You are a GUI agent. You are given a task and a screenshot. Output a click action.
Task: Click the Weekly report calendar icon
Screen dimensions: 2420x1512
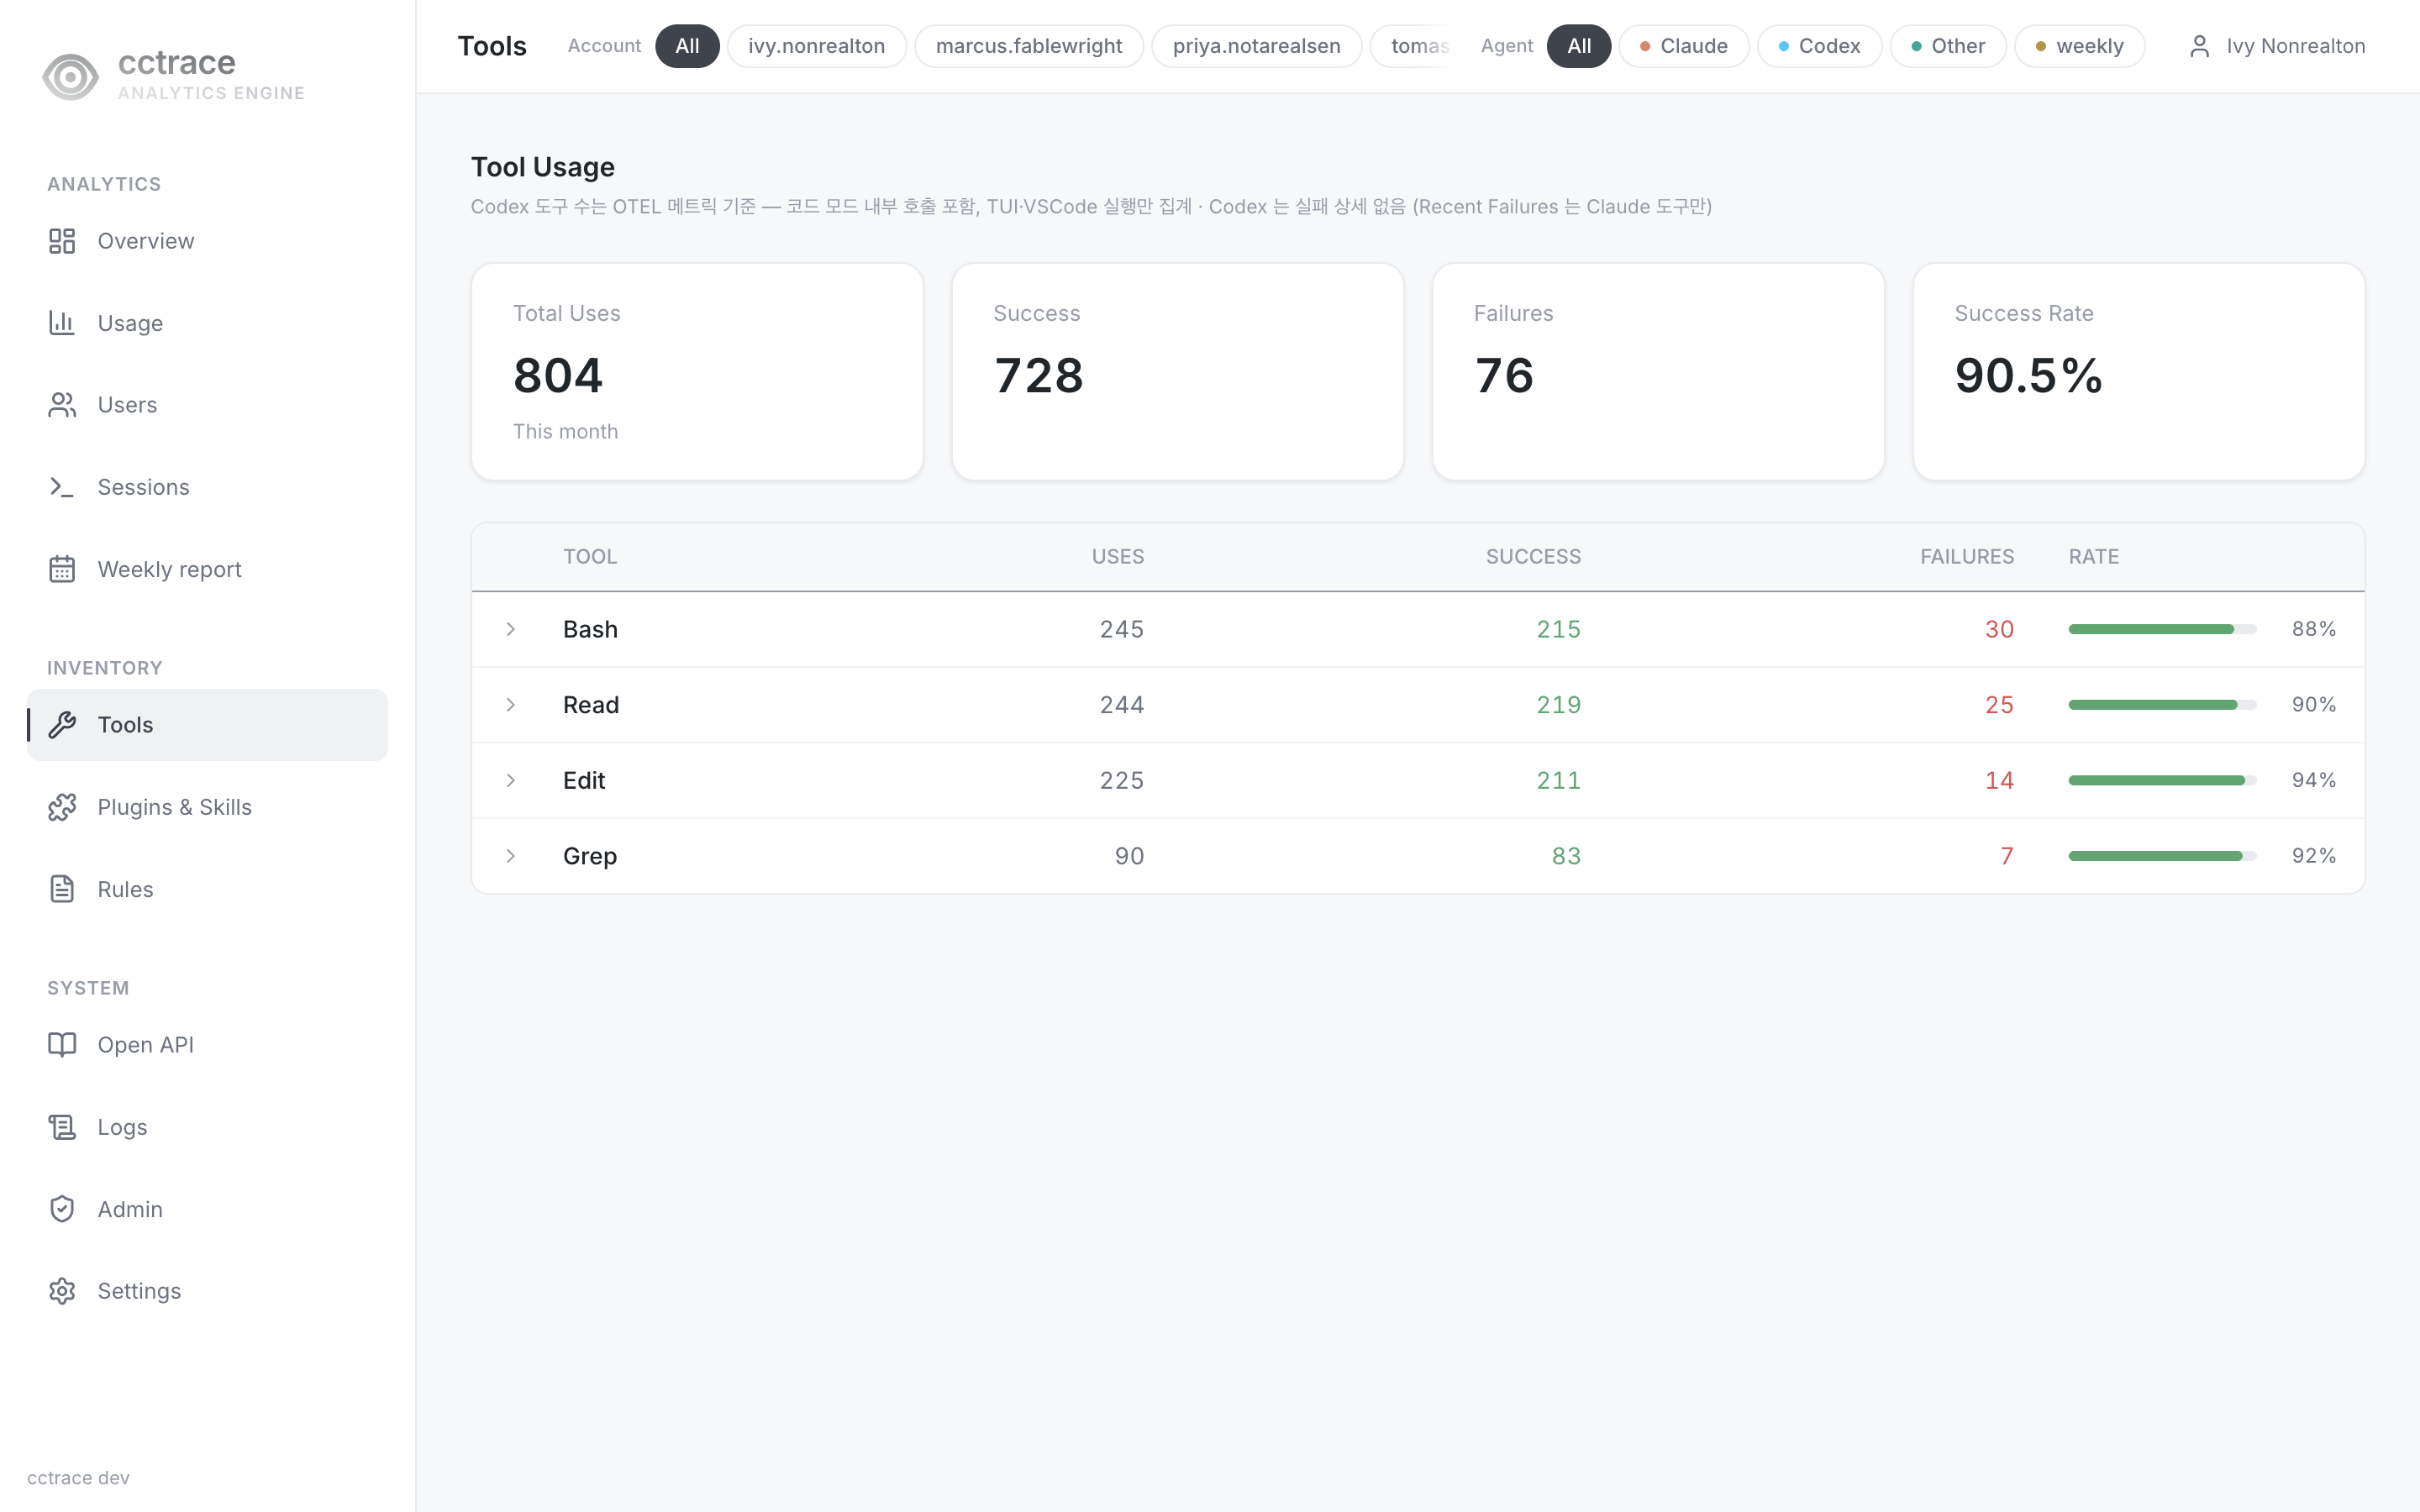click(62, 569)
